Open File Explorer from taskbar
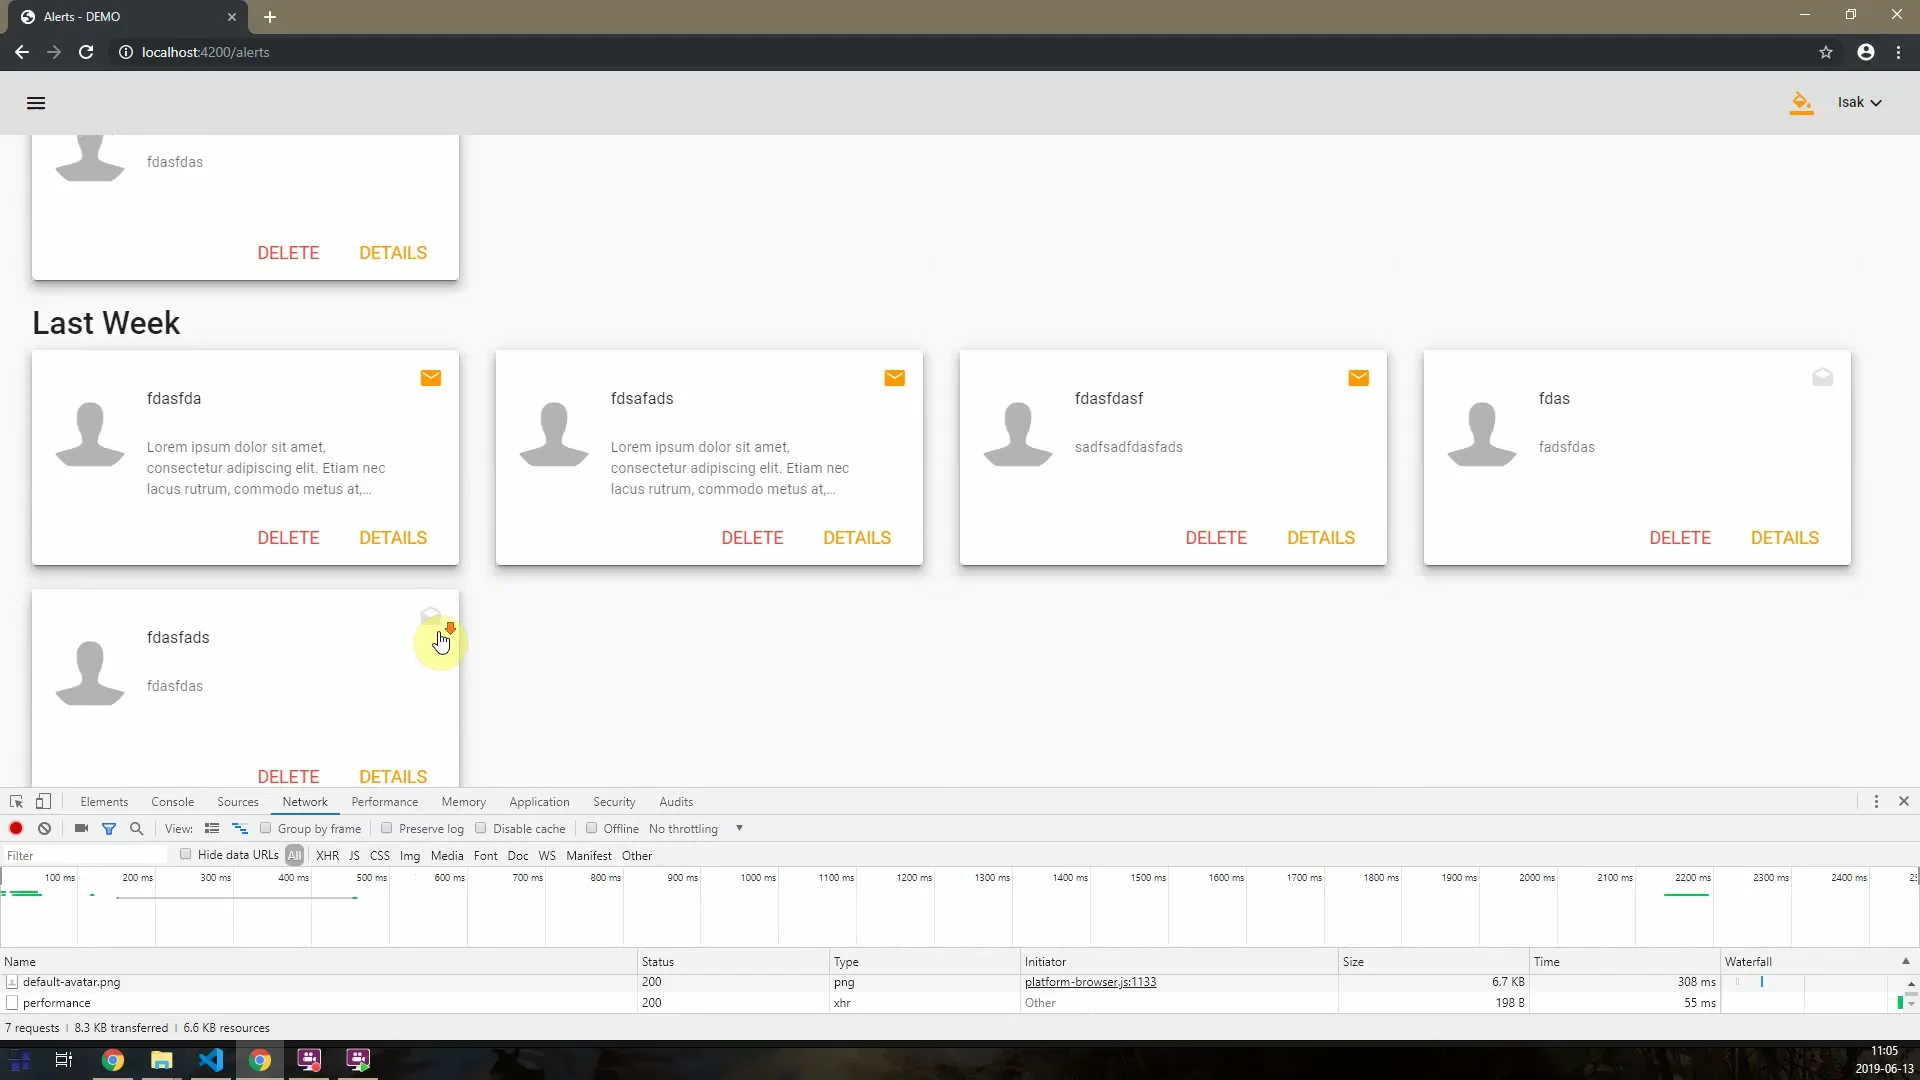The image size is (1920, 1080). point(162,1060)
